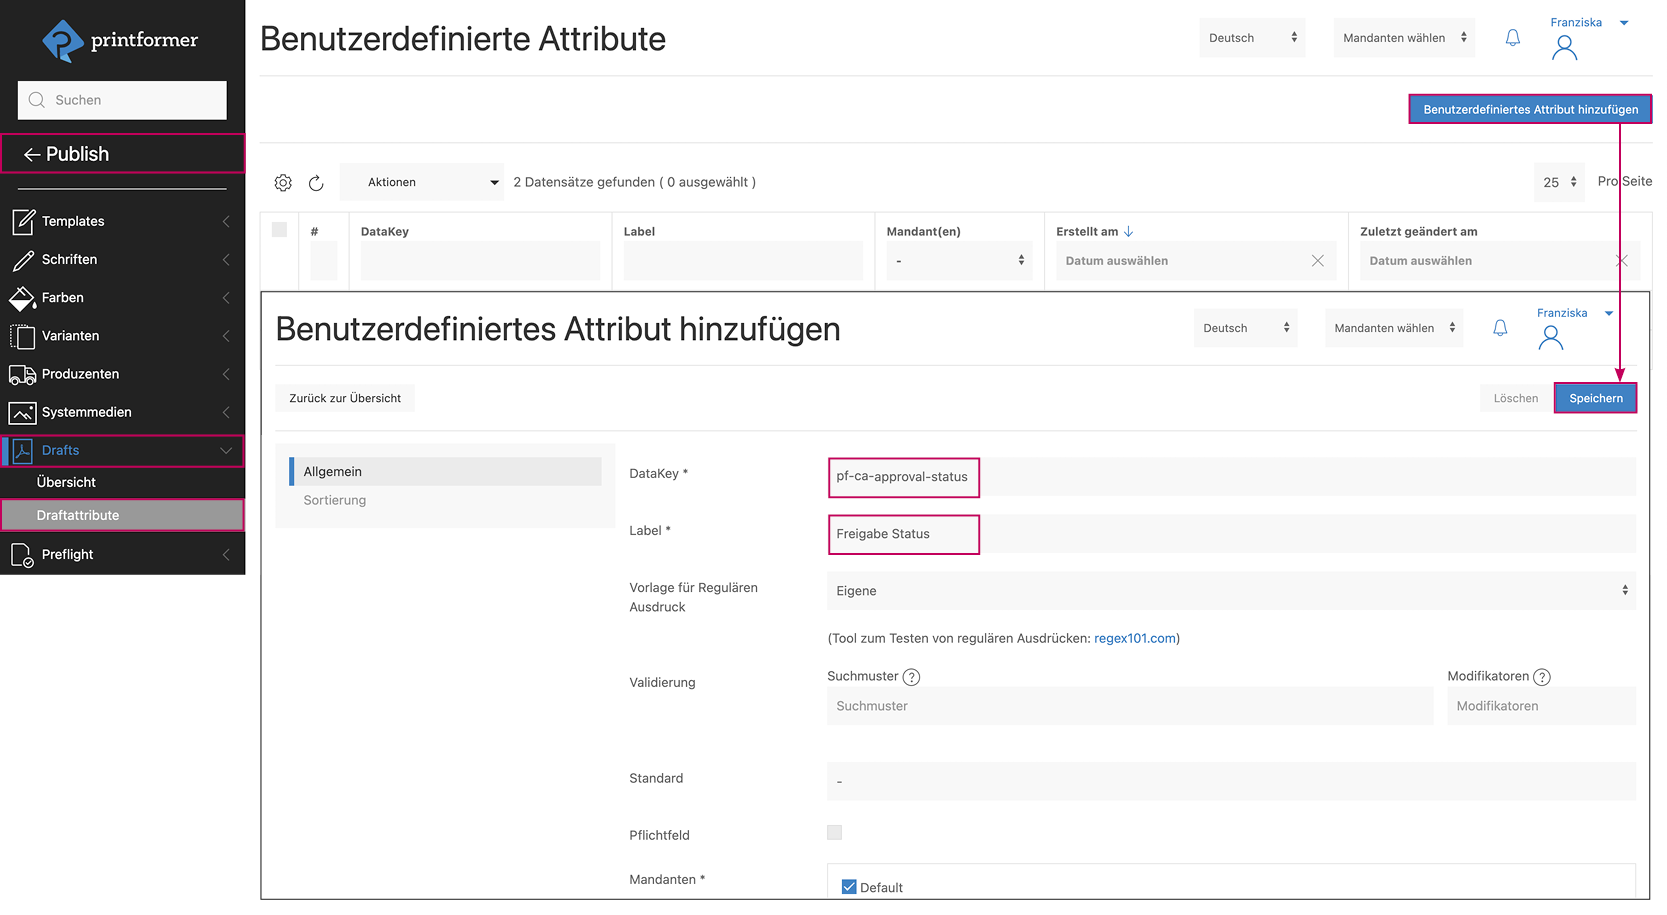
Task: Open the Vorlage dropdown showing Eigene
Action: tap(1232, 591)
